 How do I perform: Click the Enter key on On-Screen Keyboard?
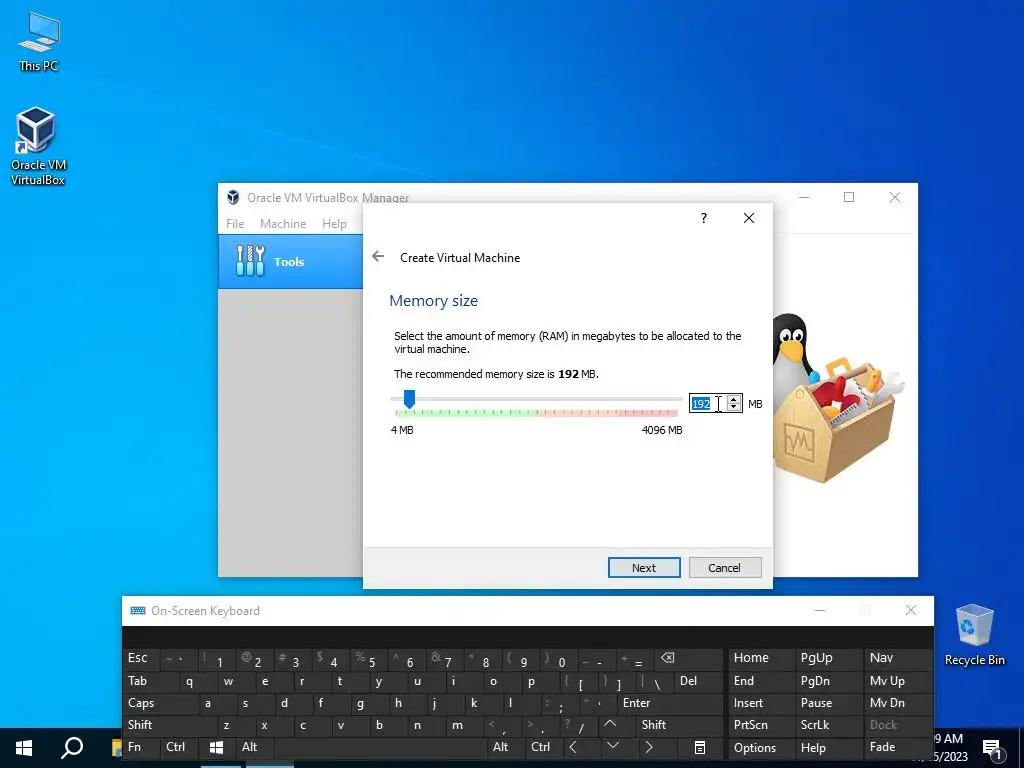669,703
